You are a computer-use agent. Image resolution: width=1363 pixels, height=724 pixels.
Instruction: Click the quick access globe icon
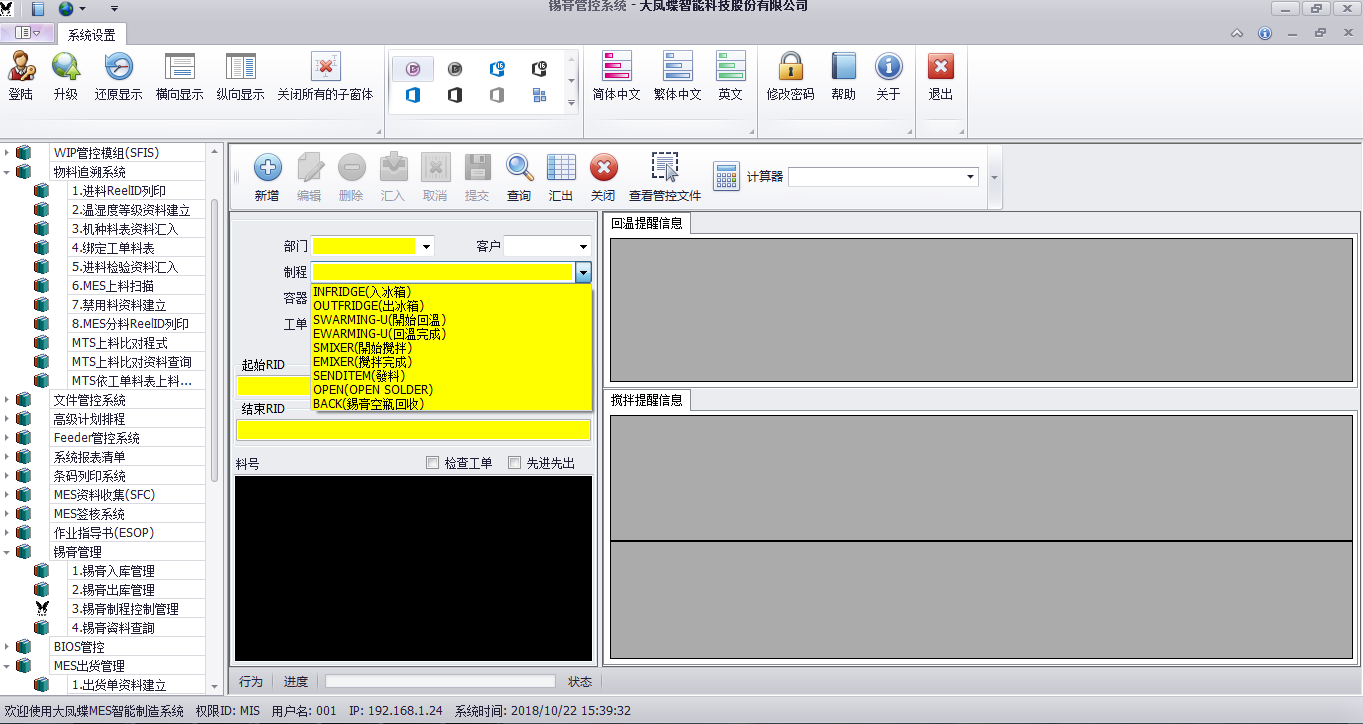68,8
